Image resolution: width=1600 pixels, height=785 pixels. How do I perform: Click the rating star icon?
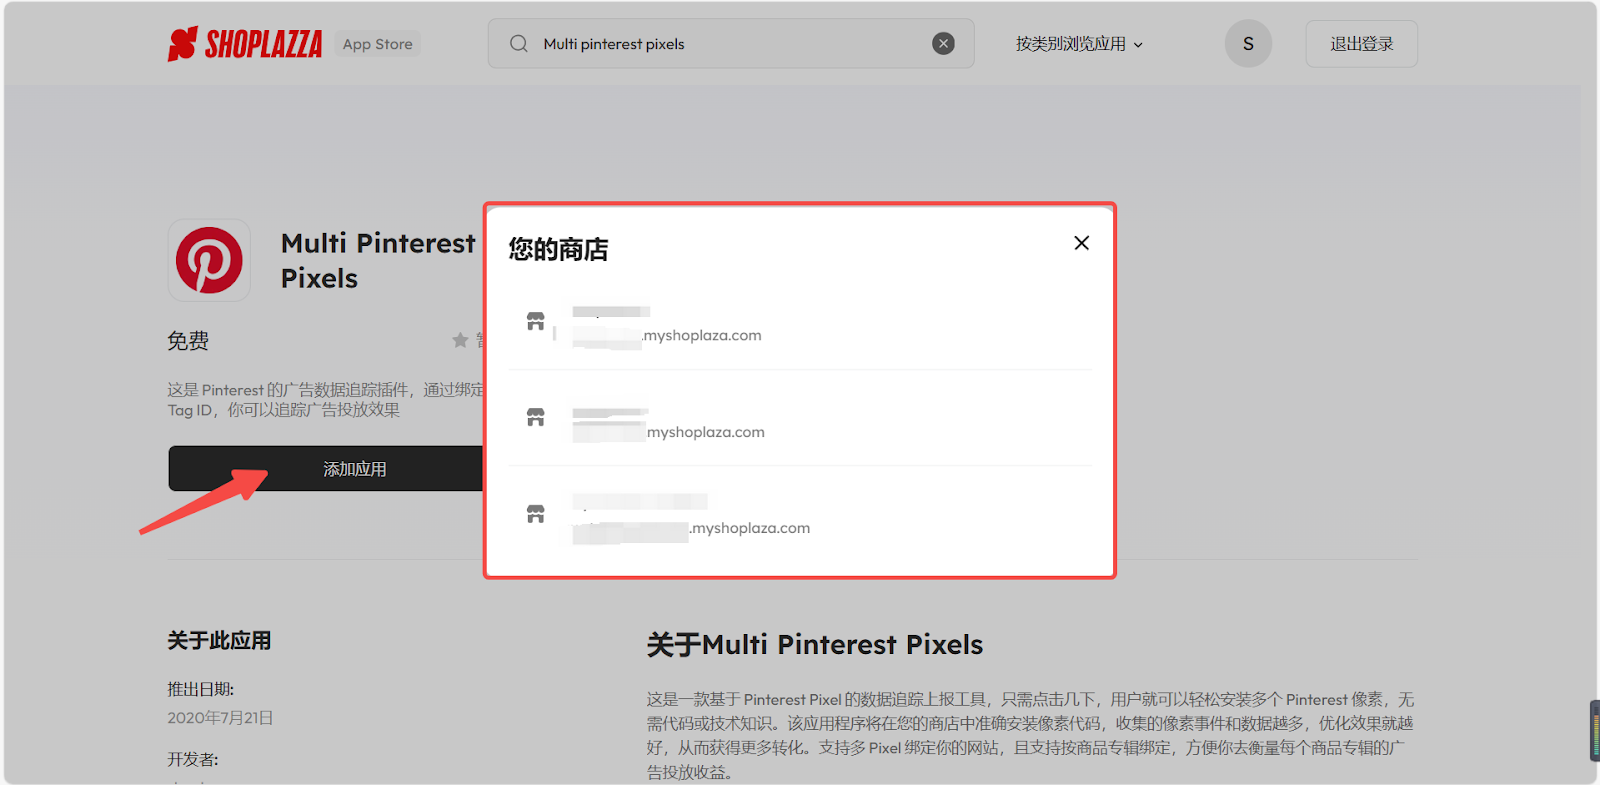(x=460, y=341)
